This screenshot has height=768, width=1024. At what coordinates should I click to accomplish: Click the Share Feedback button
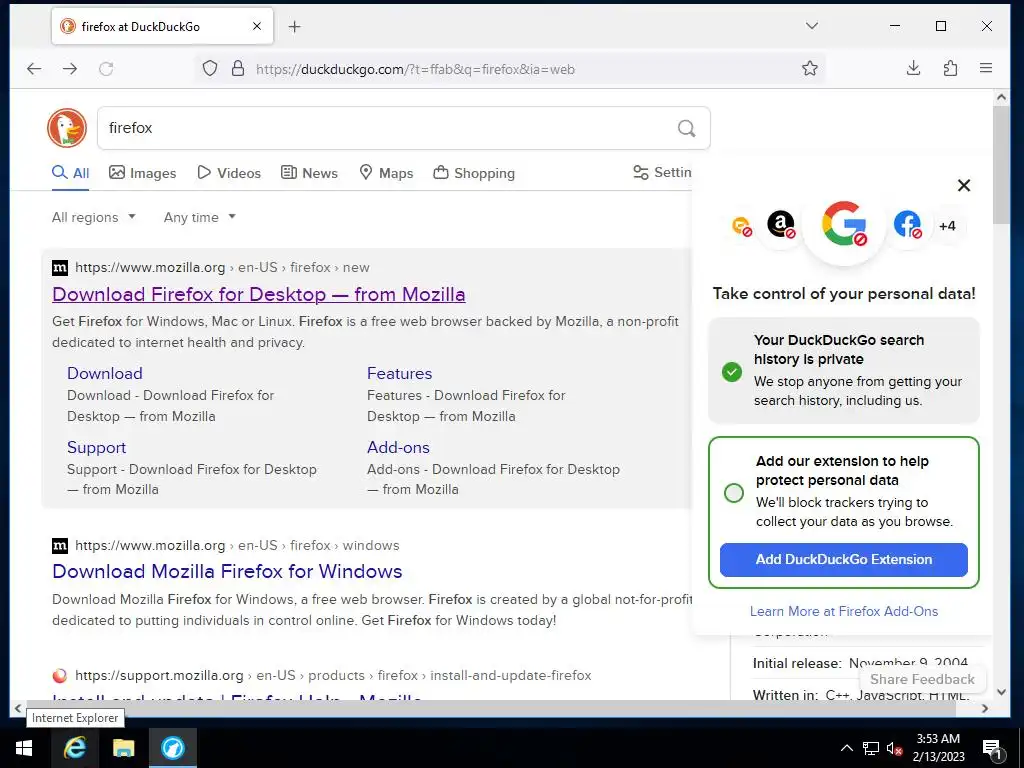pos(922,679)
